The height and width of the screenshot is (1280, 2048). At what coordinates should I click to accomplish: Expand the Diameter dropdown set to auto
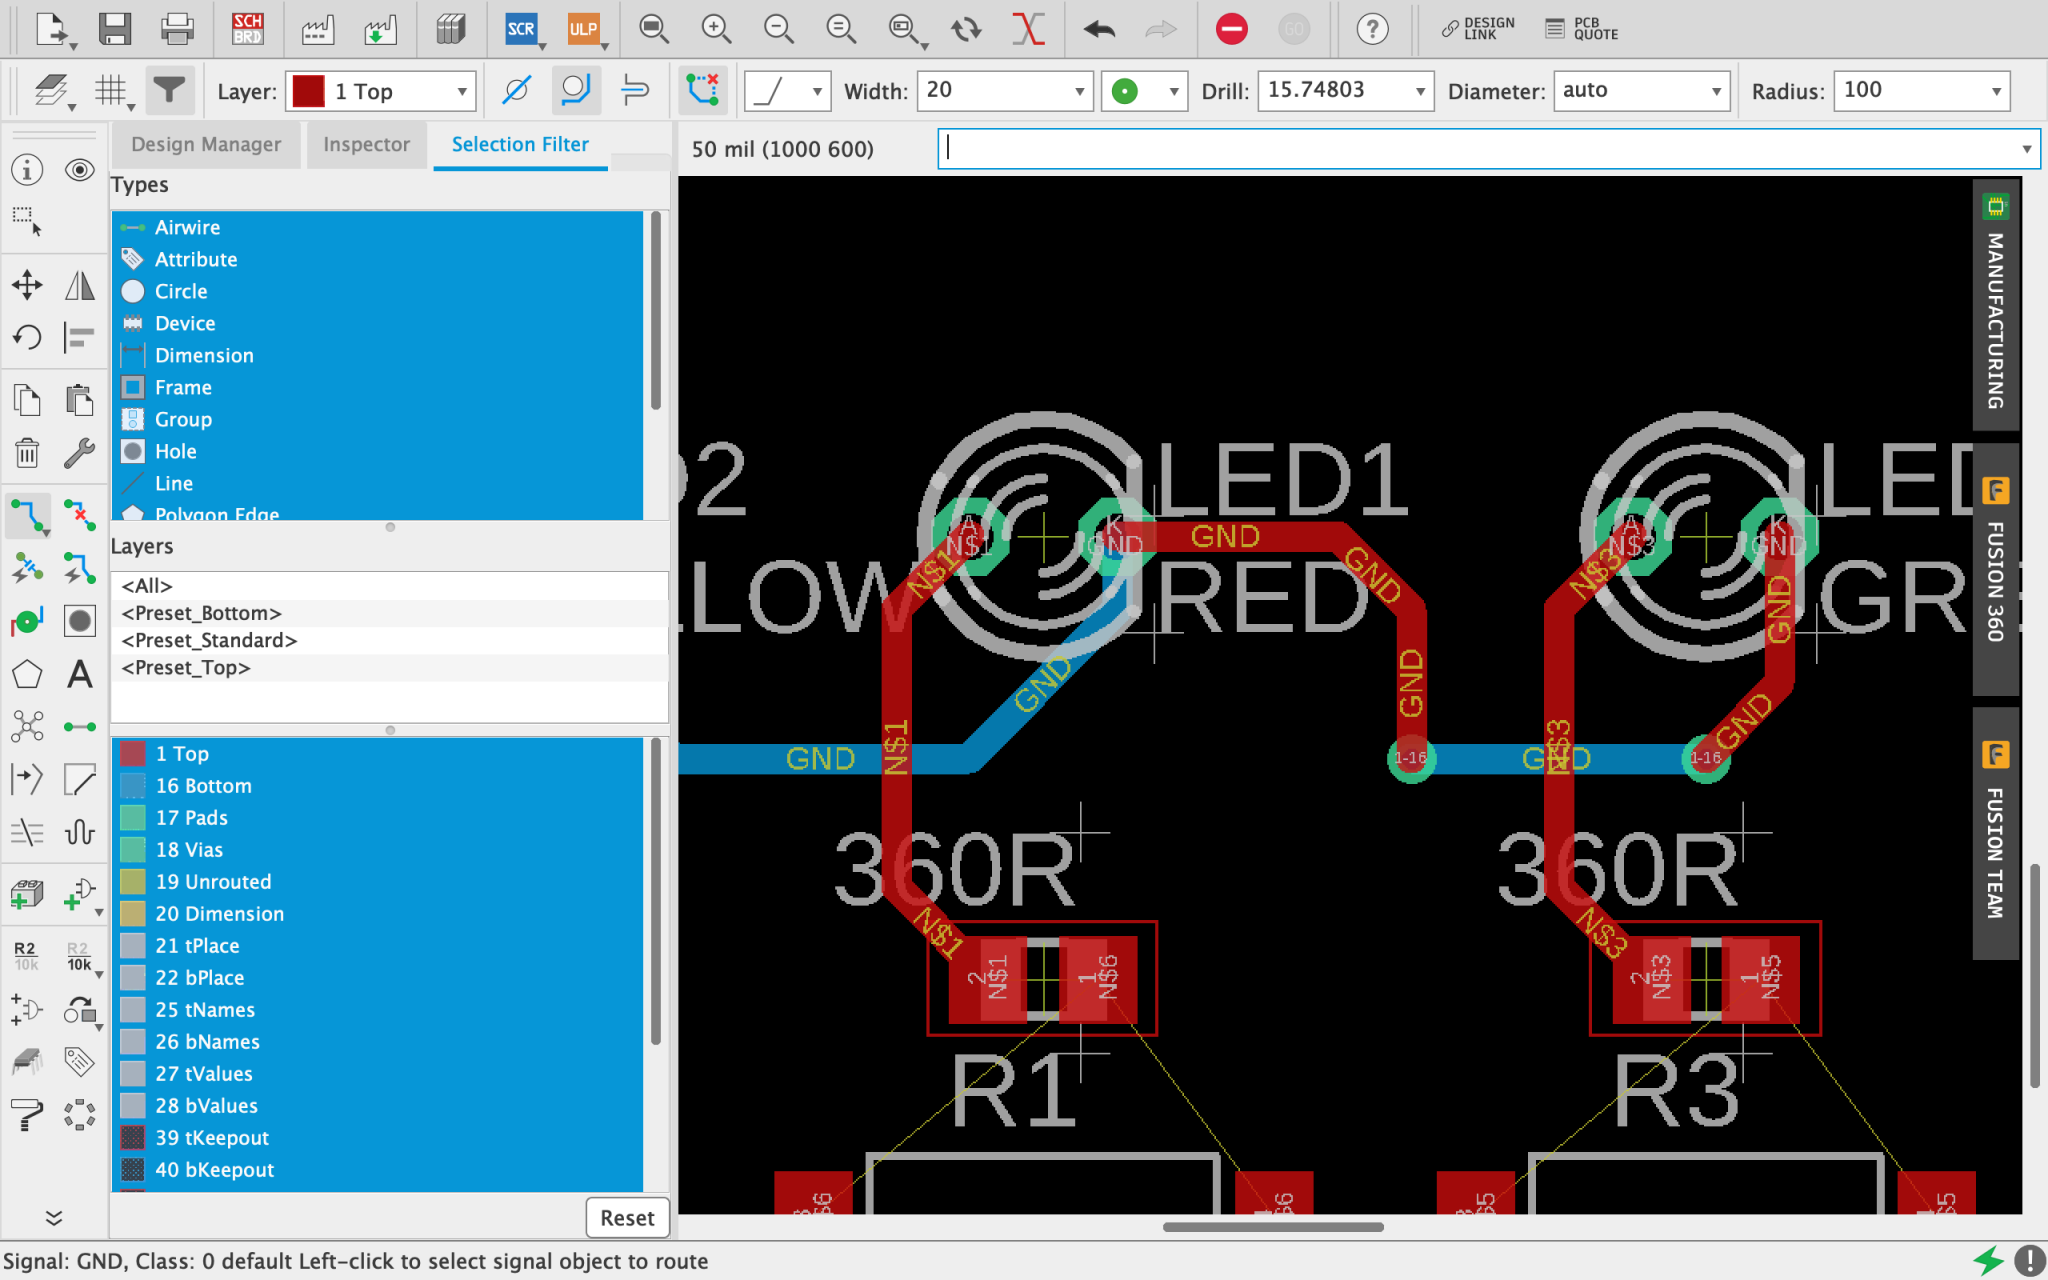pos(1717,91)
